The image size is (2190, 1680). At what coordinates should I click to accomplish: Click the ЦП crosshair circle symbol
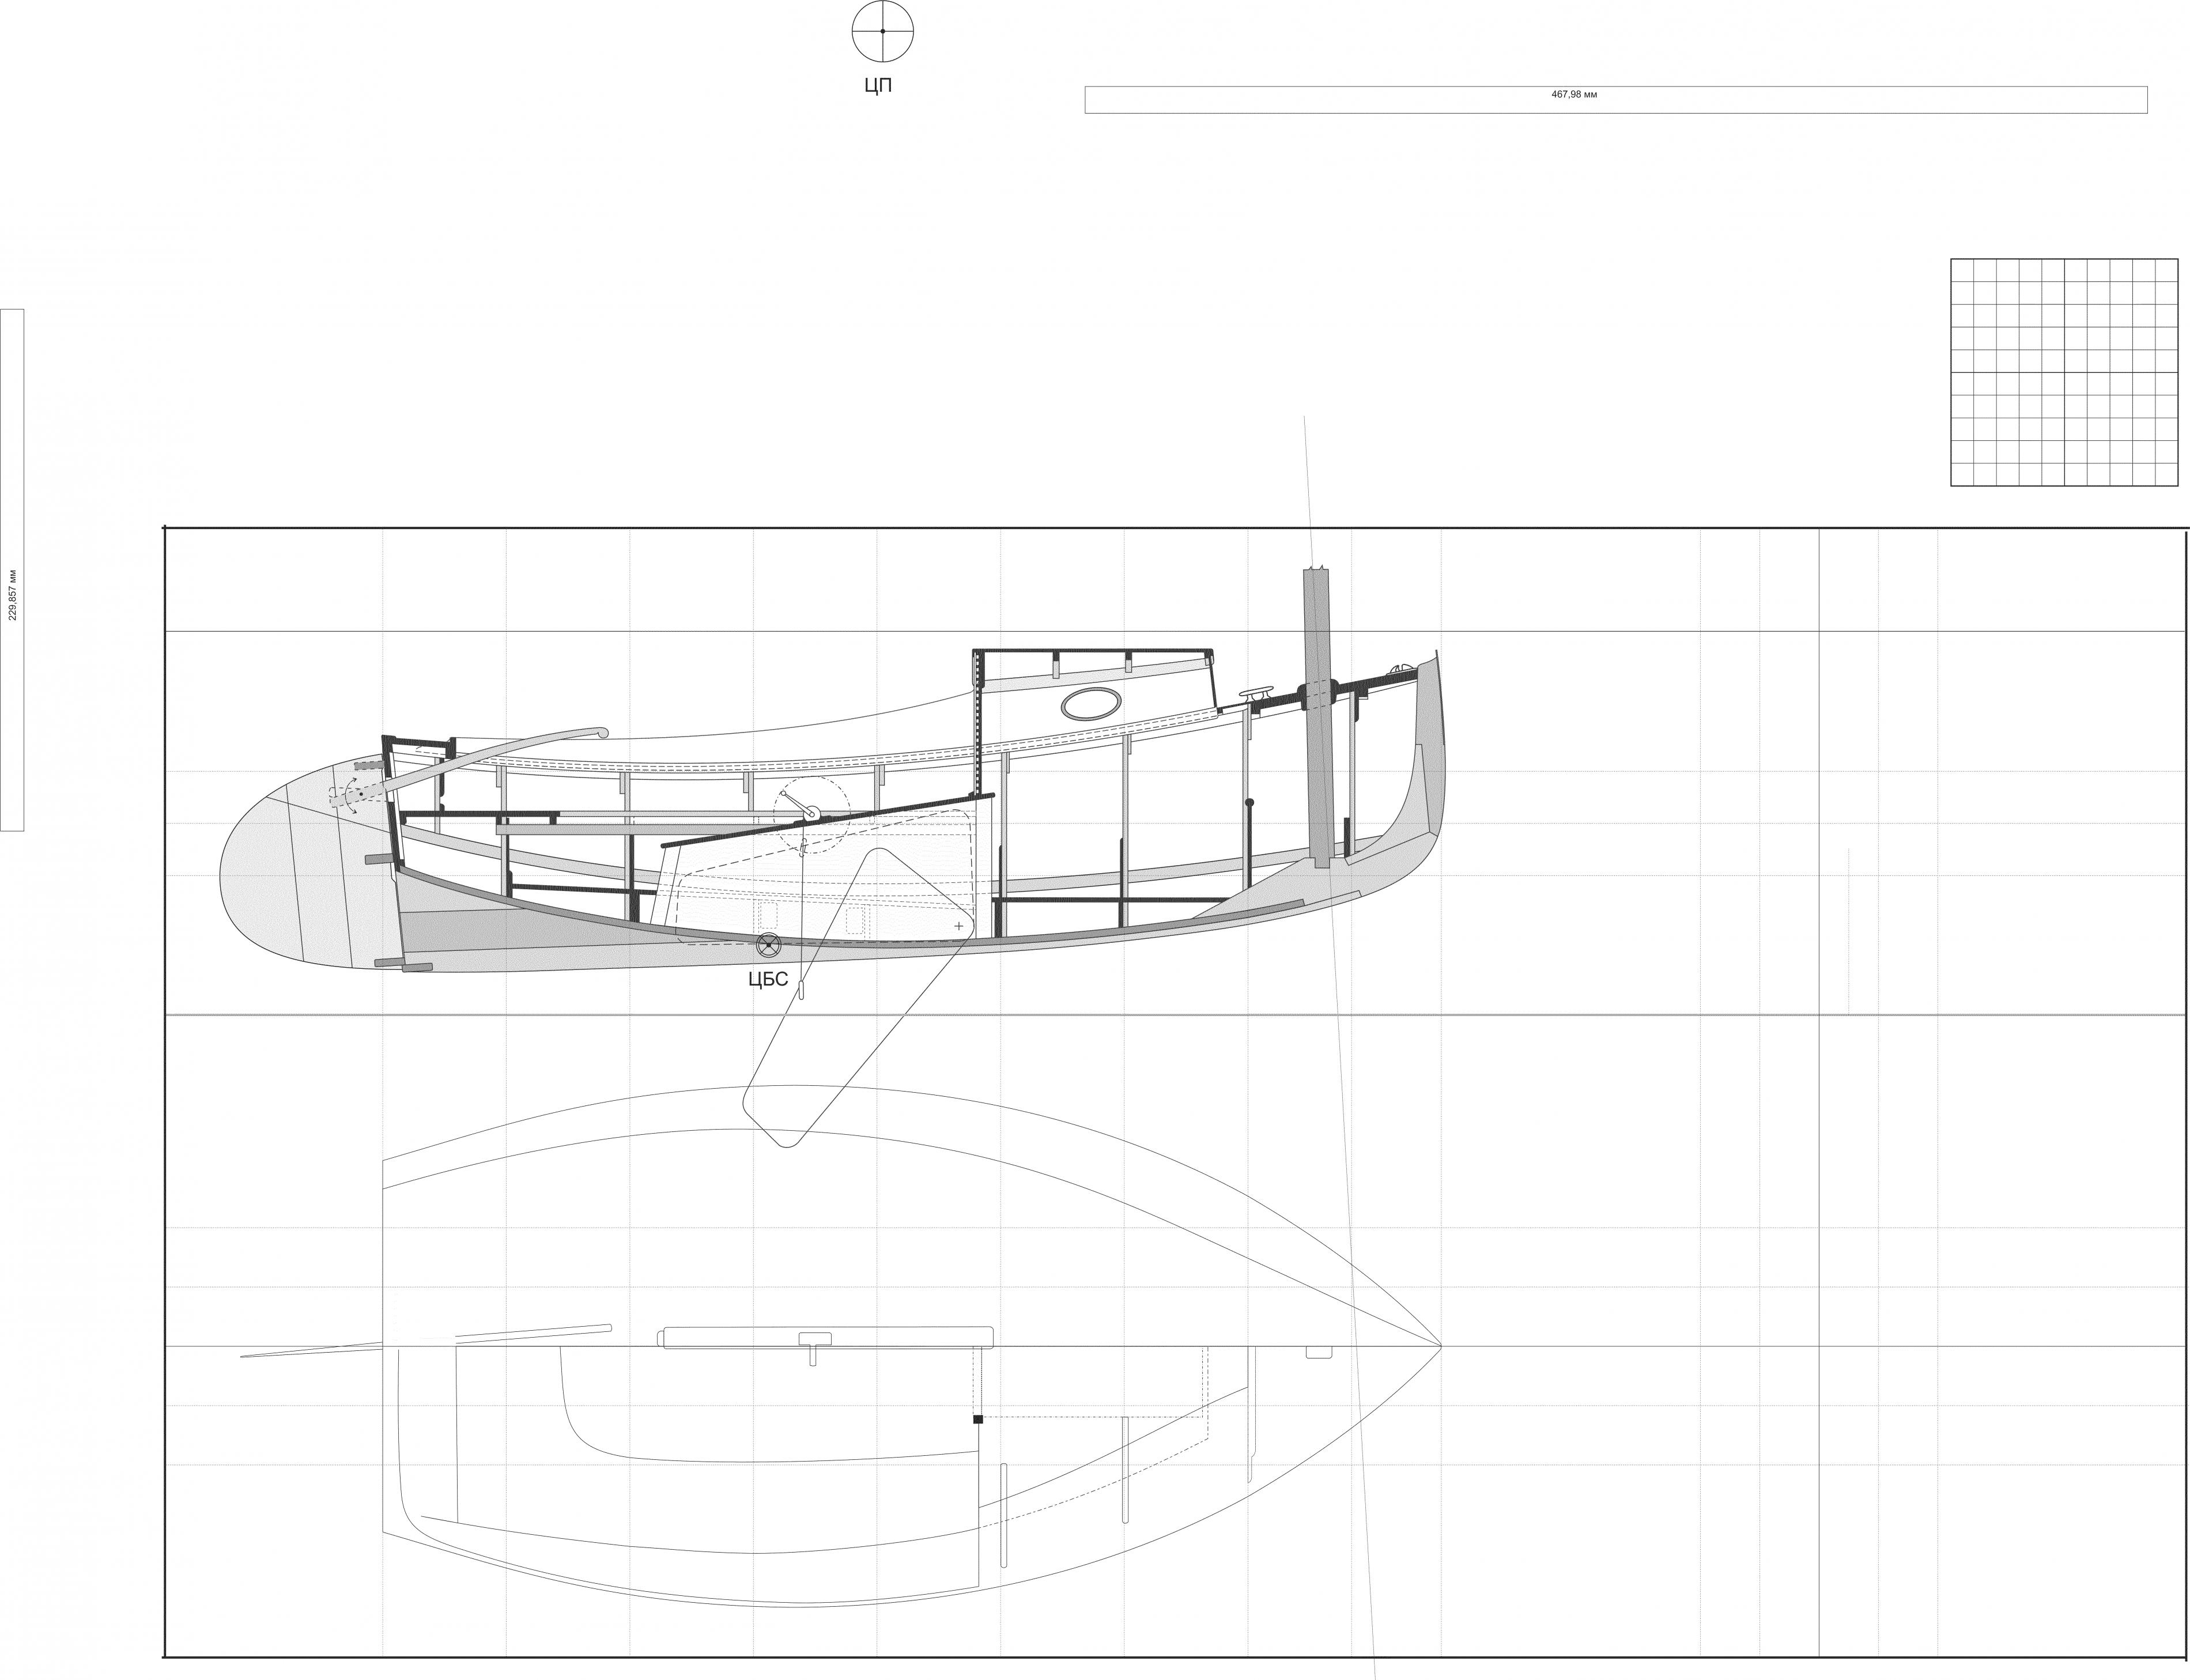tap(882, 31)
